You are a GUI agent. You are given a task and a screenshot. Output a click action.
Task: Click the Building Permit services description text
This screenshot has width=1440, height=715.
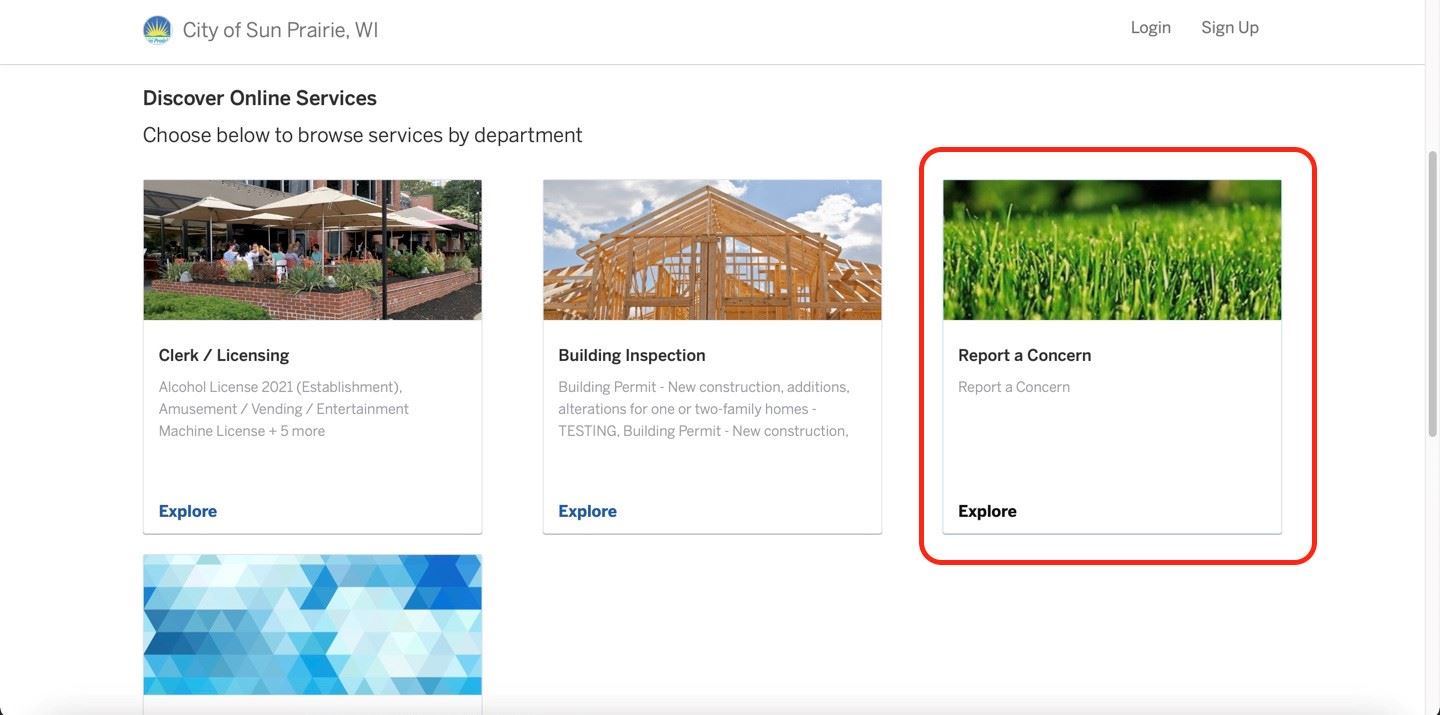[x=704, y=409]
